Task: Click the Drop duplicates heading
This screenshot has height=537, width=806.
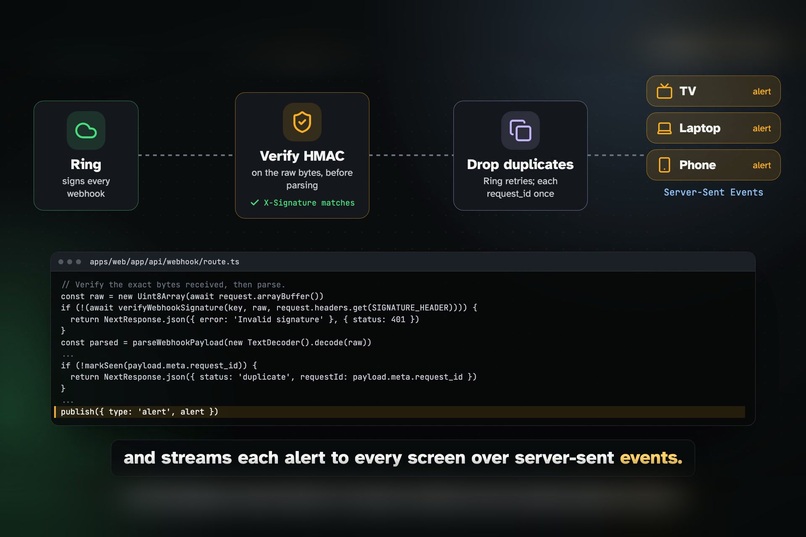Action: click(520, 164)
